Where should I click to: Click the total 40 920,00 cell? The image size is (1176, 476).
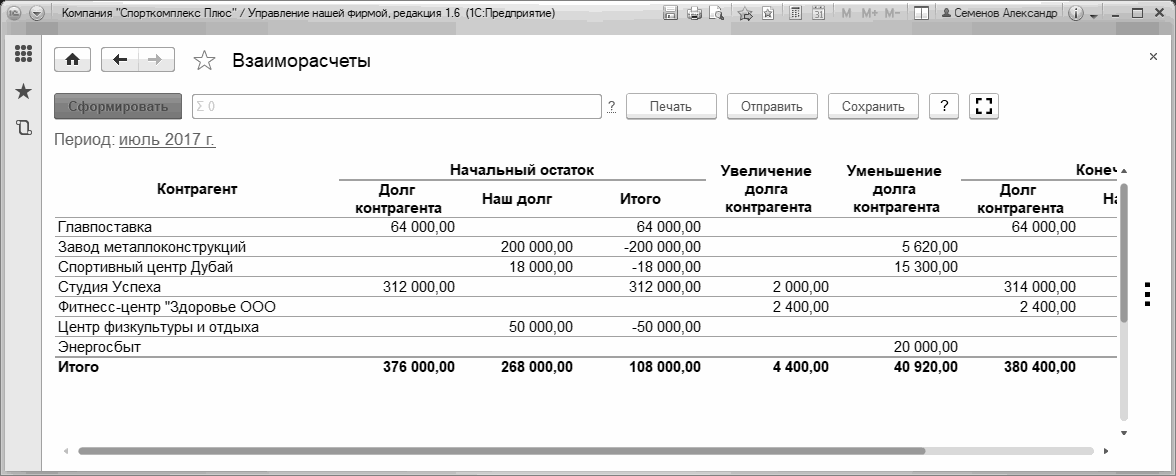926,367
